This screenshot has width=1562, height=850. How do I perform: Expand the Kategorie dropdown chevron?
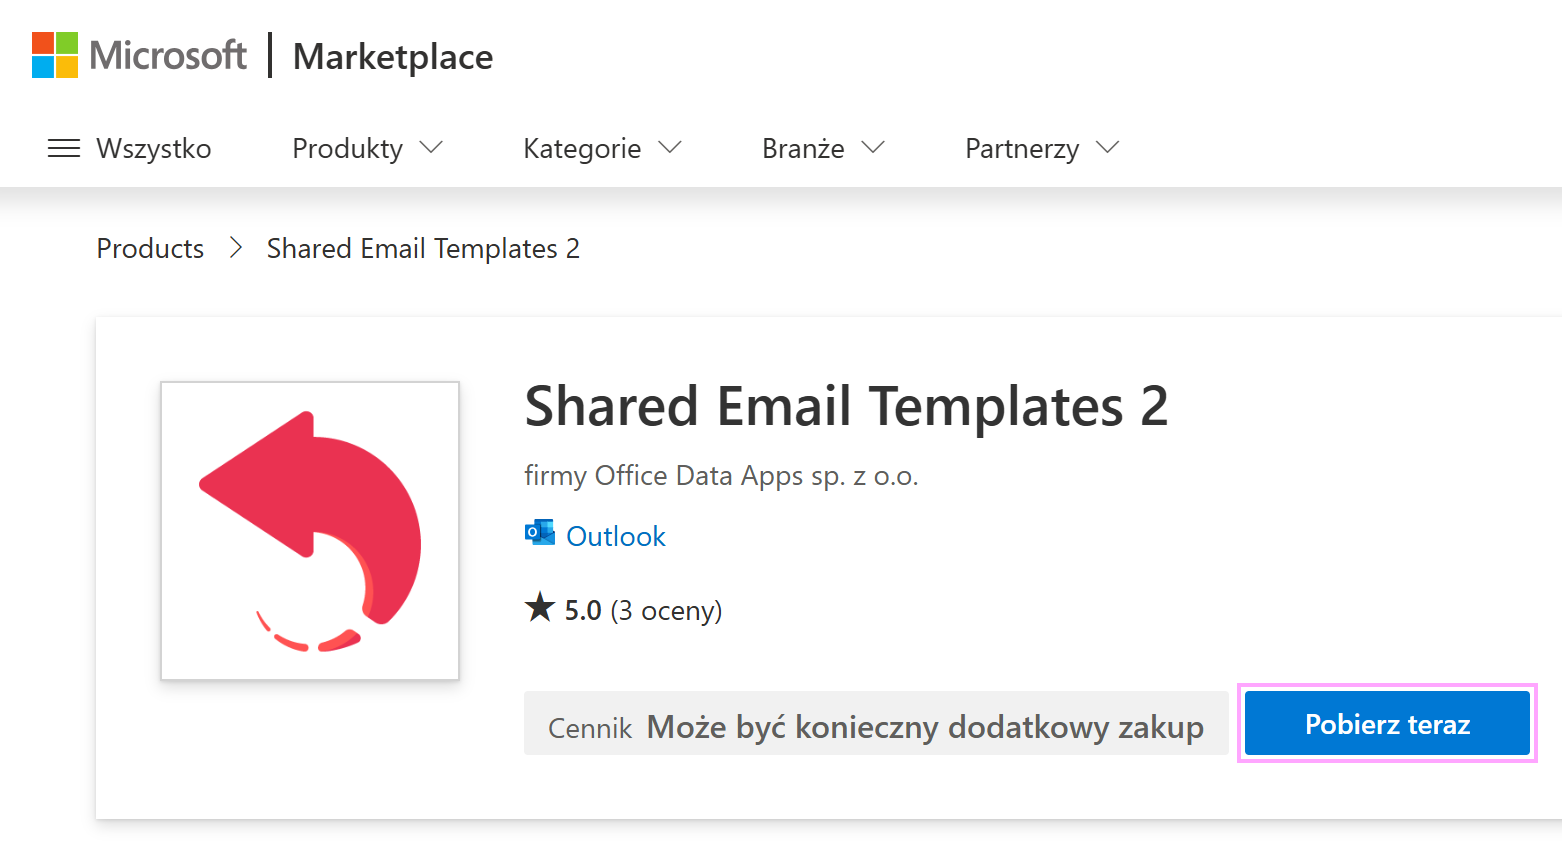[x=670, y=148]
